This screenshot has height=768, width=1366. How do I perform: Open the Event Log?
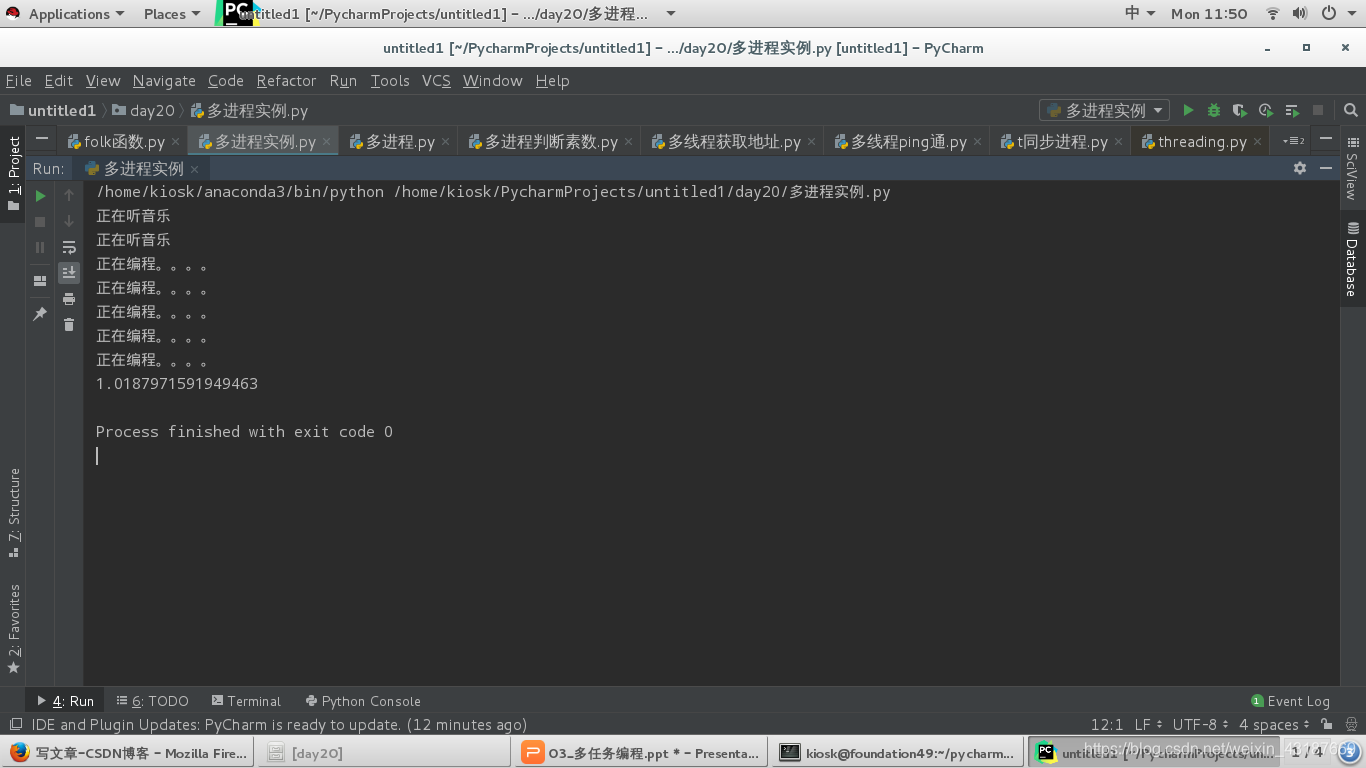click(1290, 701)
